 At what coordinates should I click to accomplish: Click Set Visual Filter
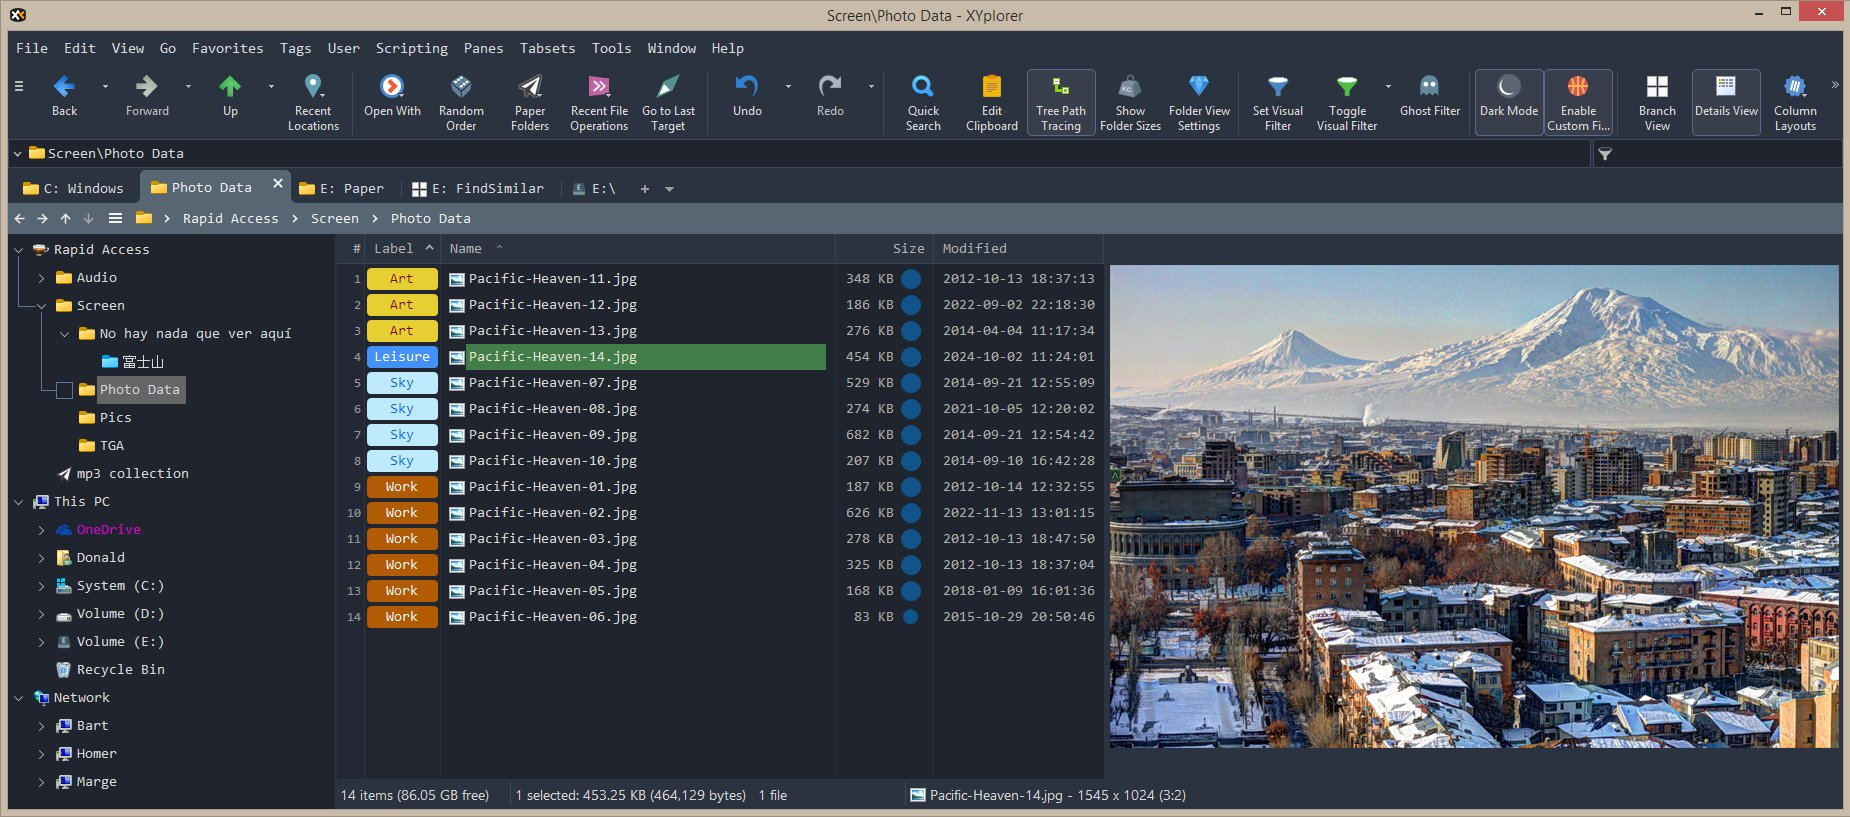click(x=1278, y=102)
